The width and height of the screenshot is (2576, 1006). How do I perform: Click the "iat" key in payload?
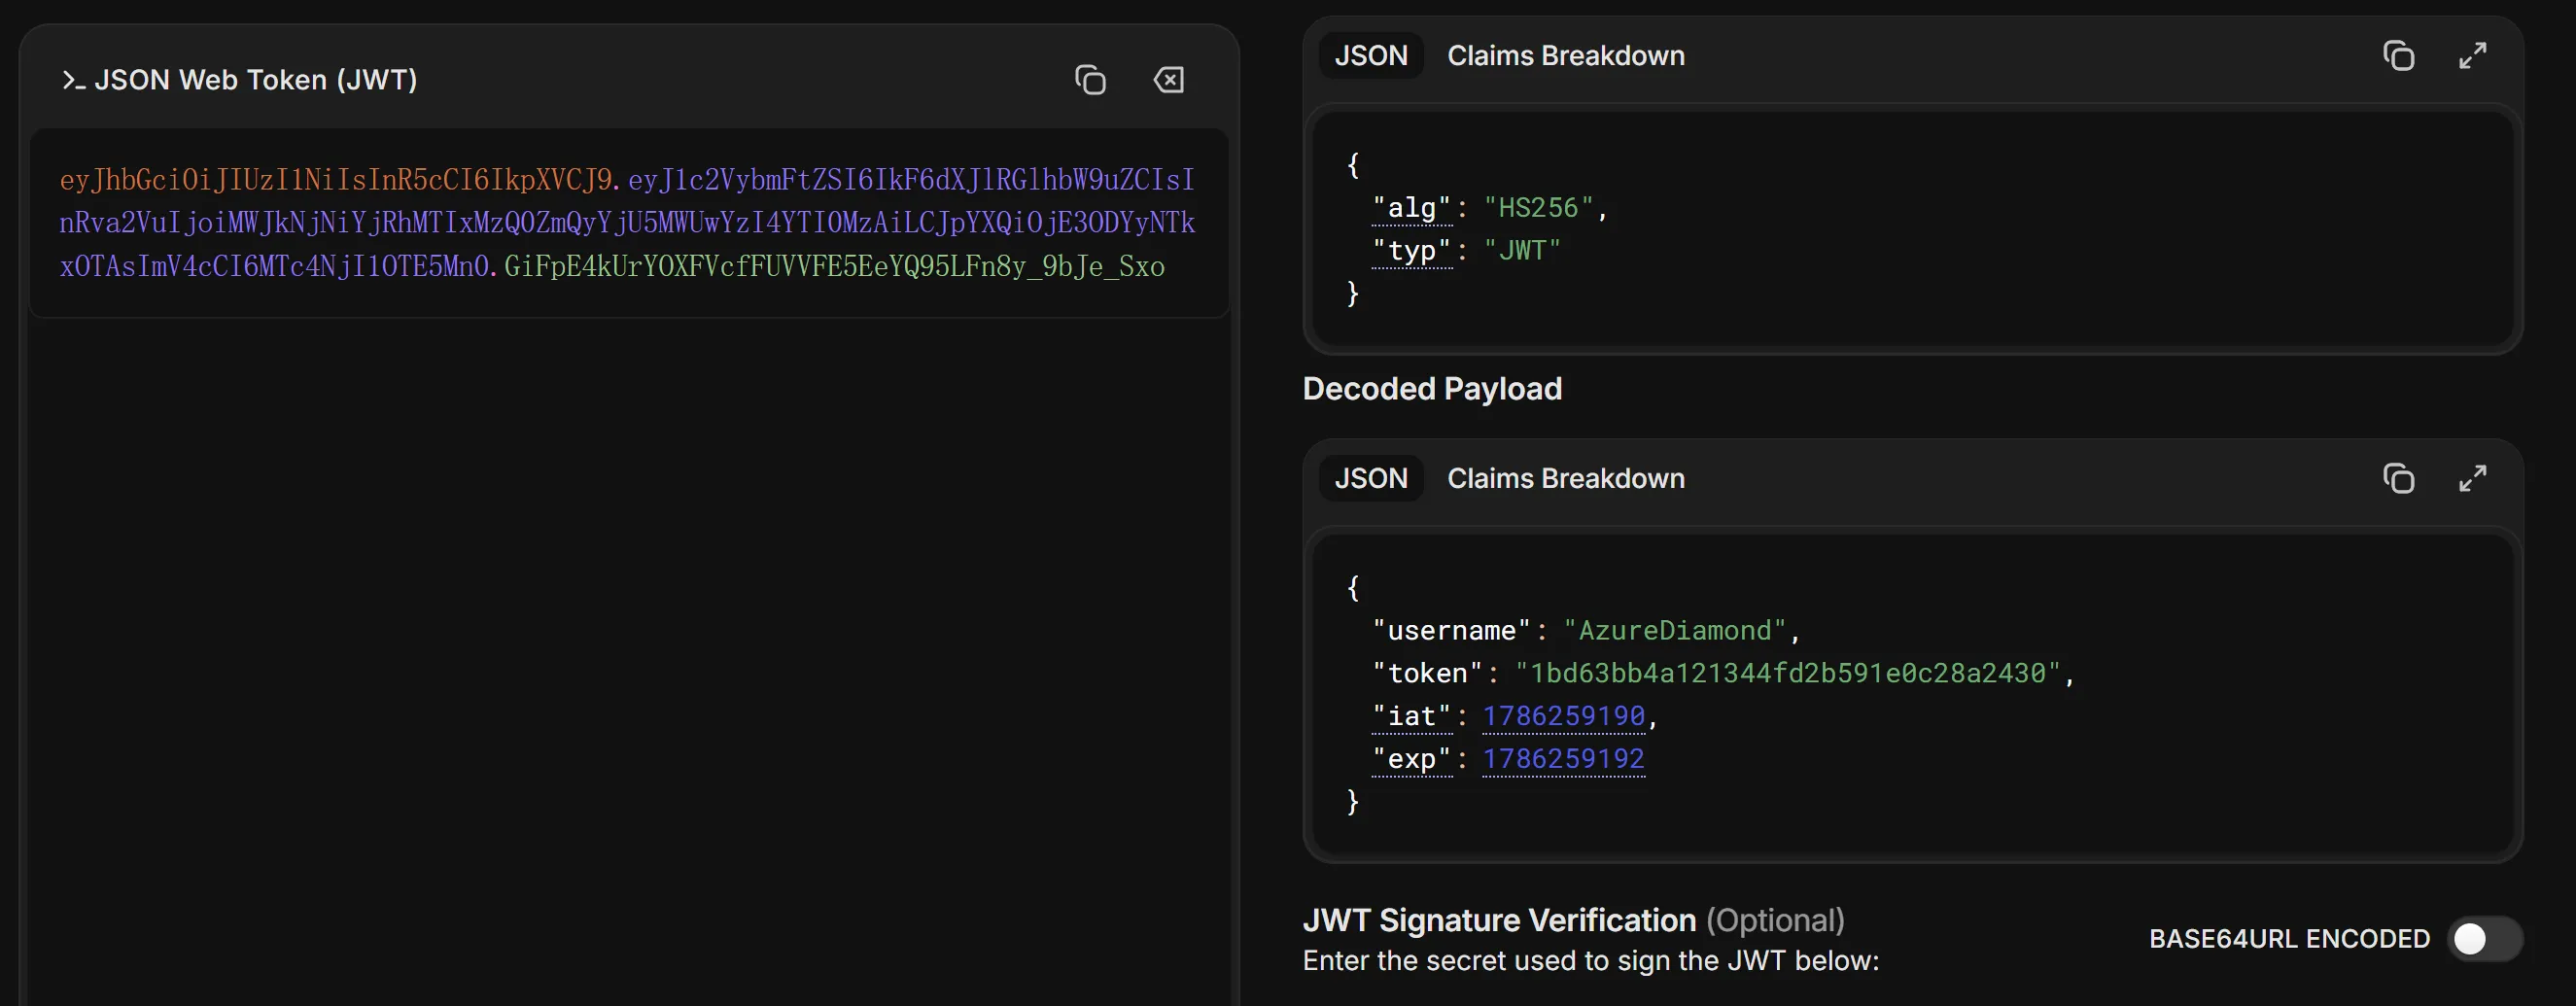(x=1412, y=716)
